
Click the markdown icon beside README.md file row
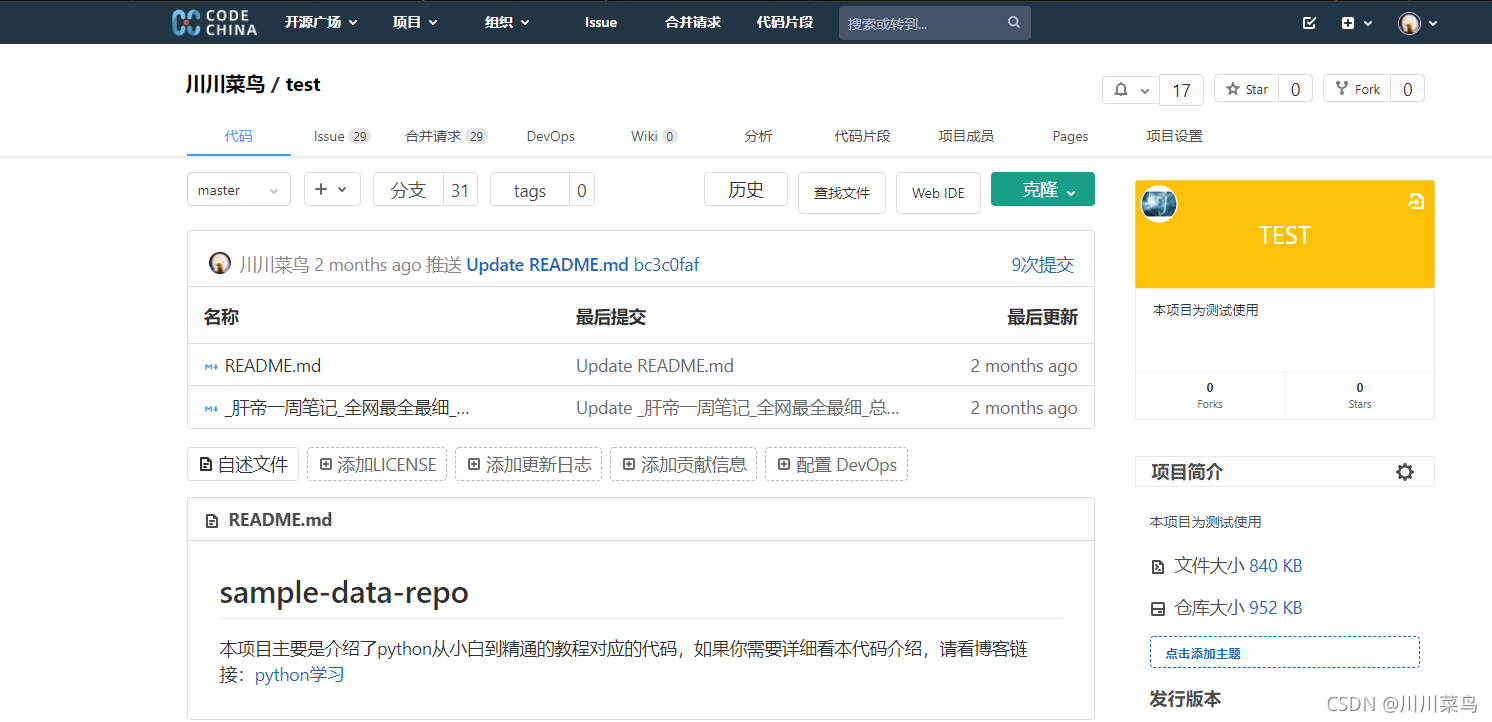coord(211,367)
